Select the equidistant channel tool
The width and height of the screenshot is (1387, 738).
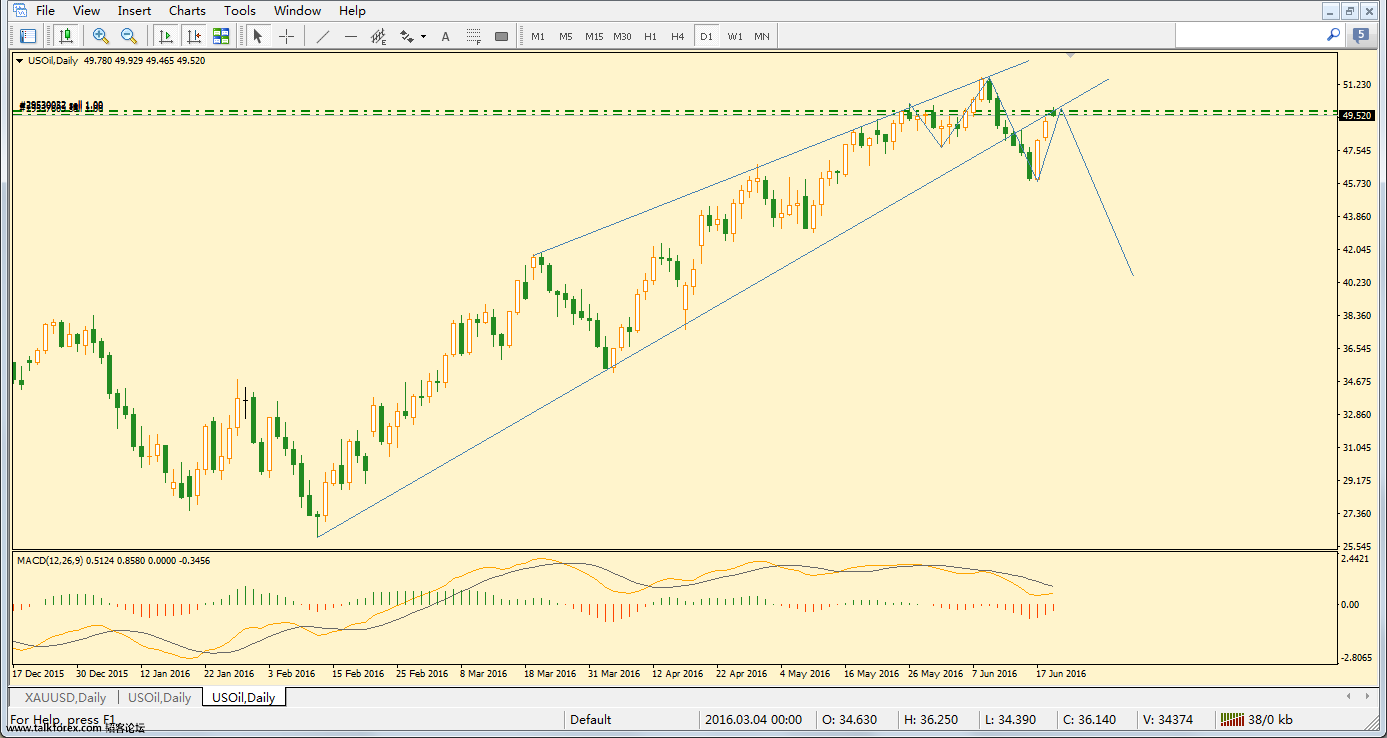379,36
